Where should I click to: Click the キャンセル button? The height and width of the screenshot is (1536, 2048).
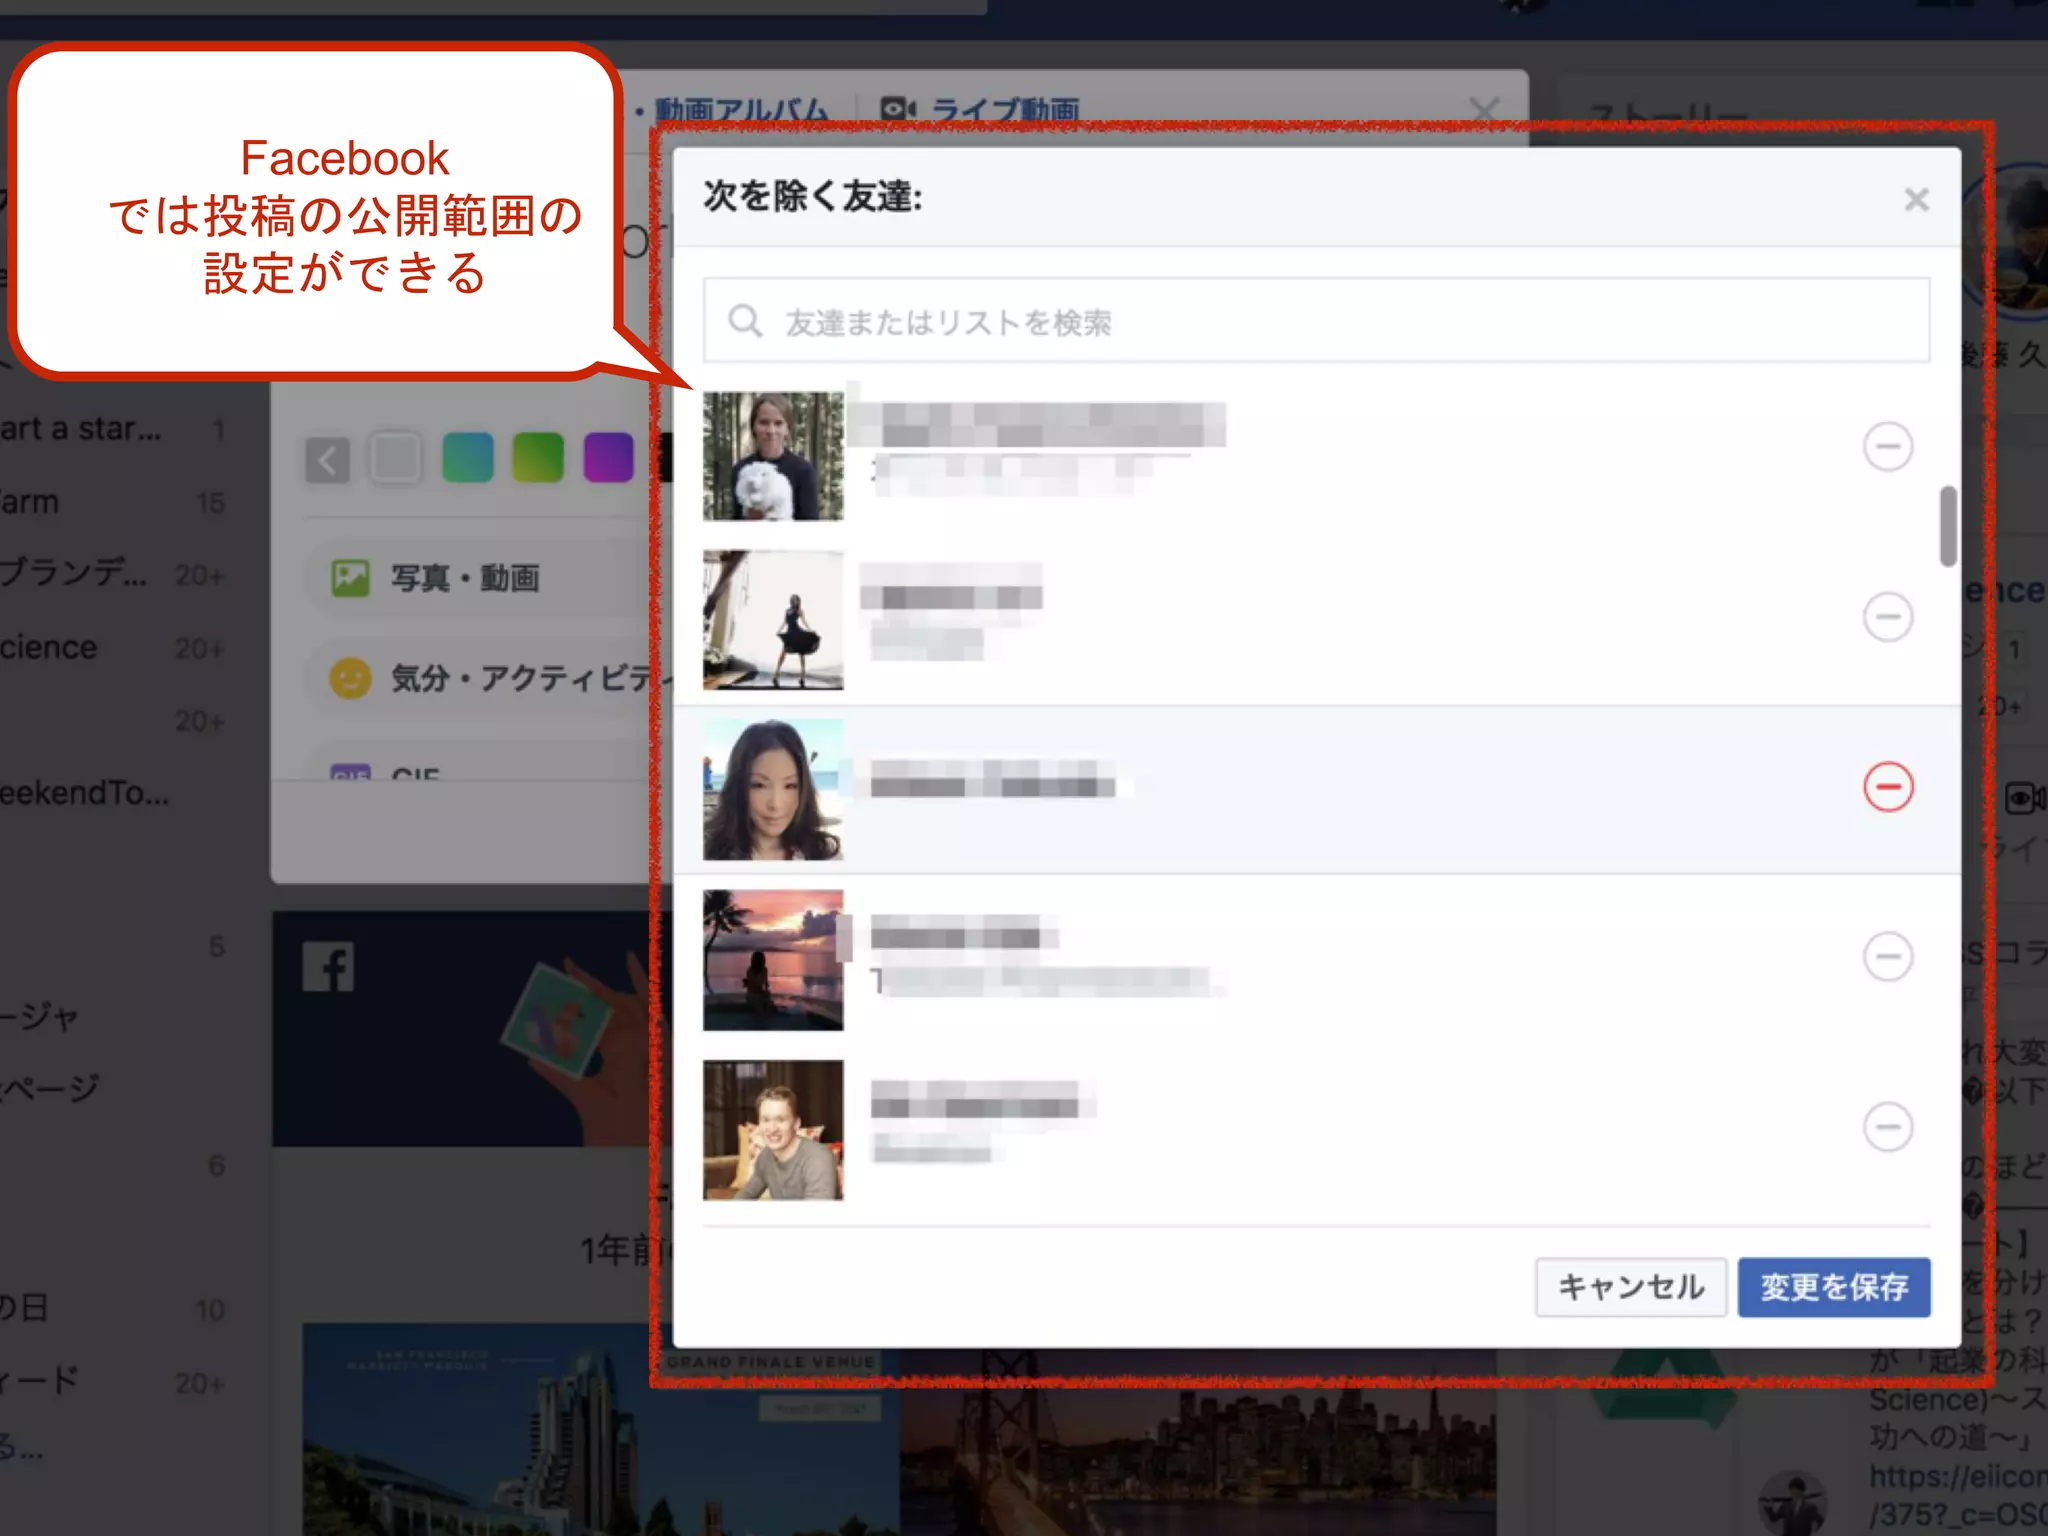click(x=1631, y=1287)
